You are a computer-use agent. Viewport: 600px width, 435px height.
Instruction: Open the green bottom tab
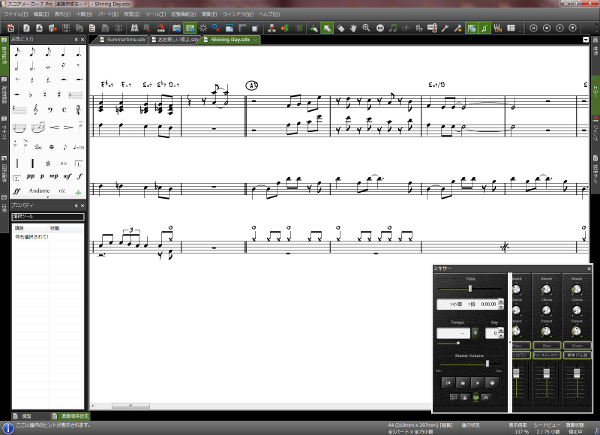[x=70, y=416]
